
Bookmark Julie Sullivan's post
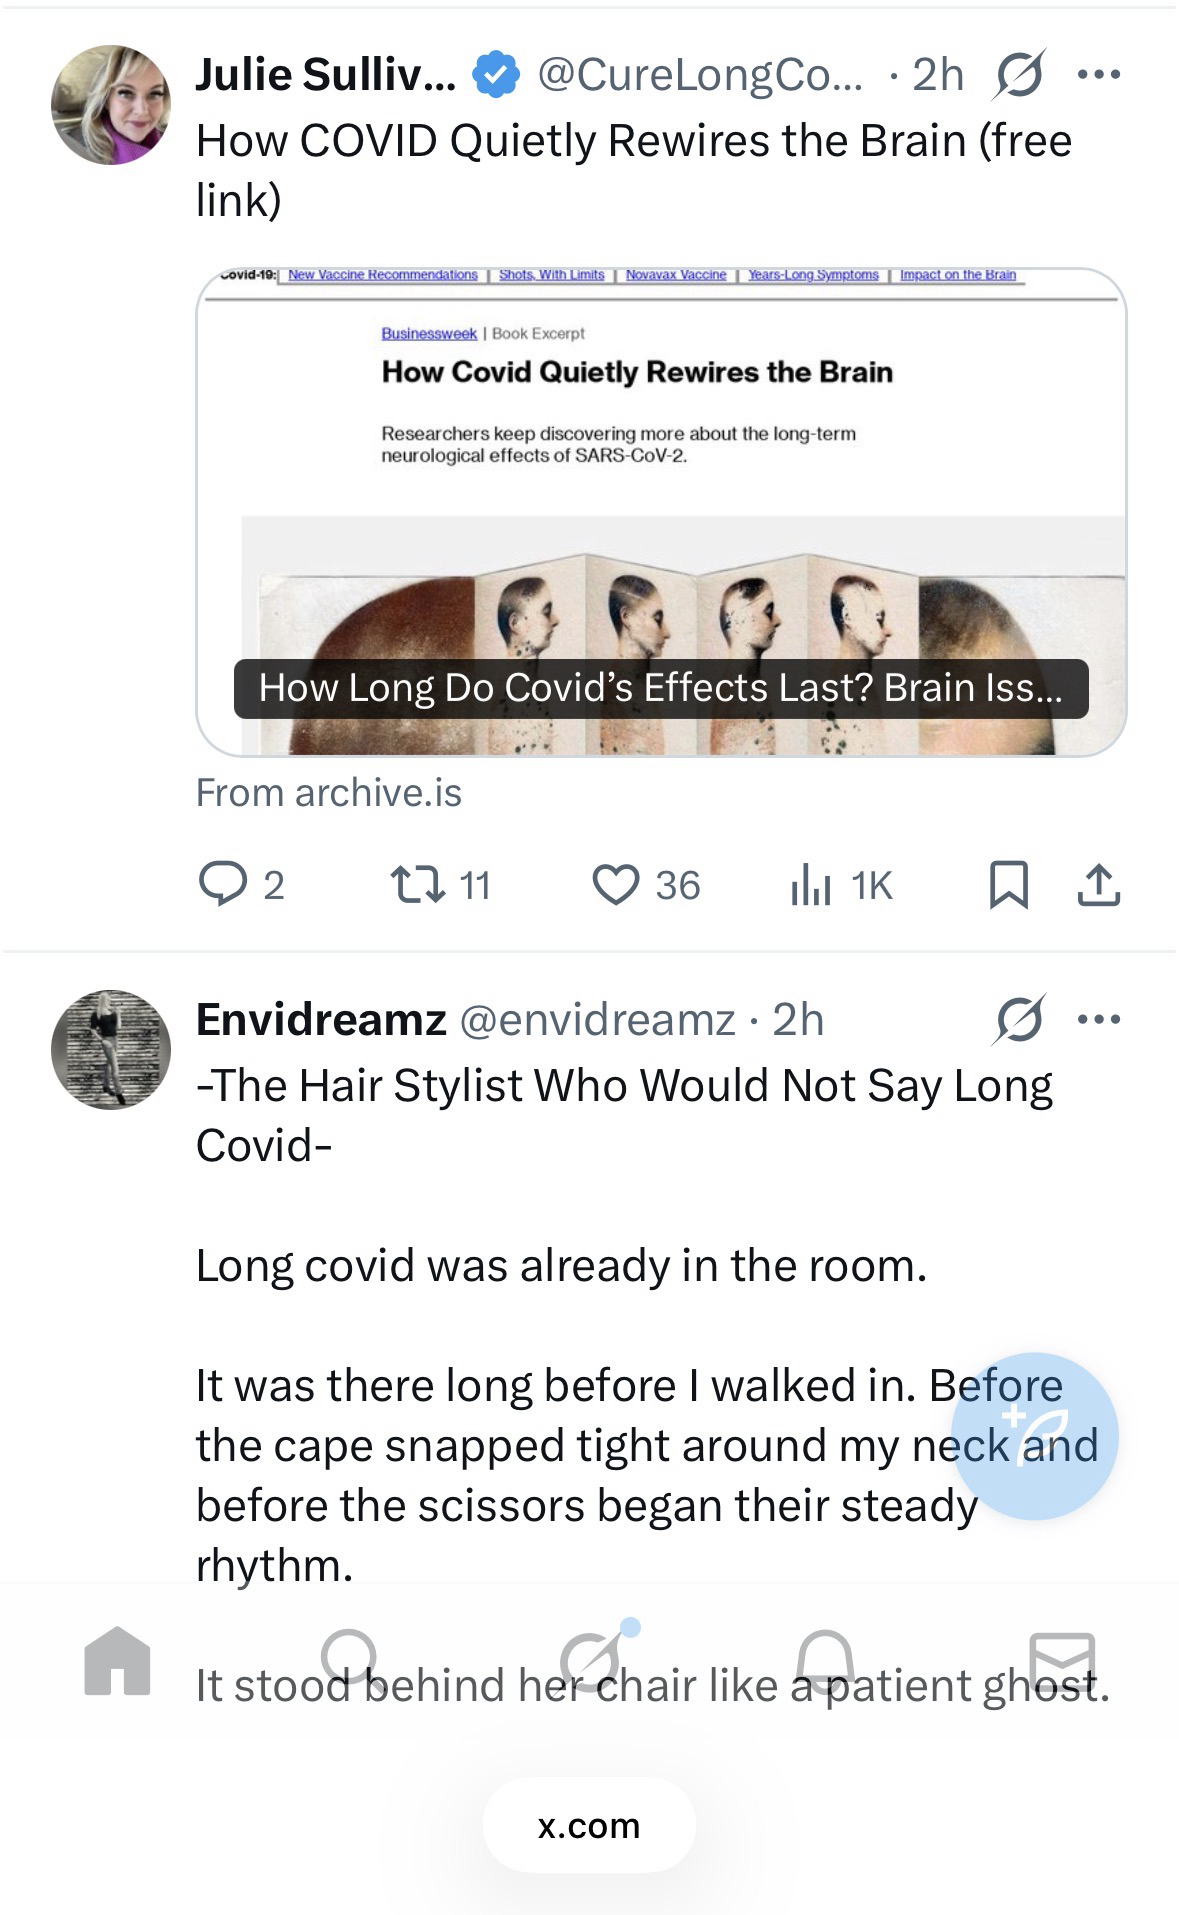[x=1008, y=885]
